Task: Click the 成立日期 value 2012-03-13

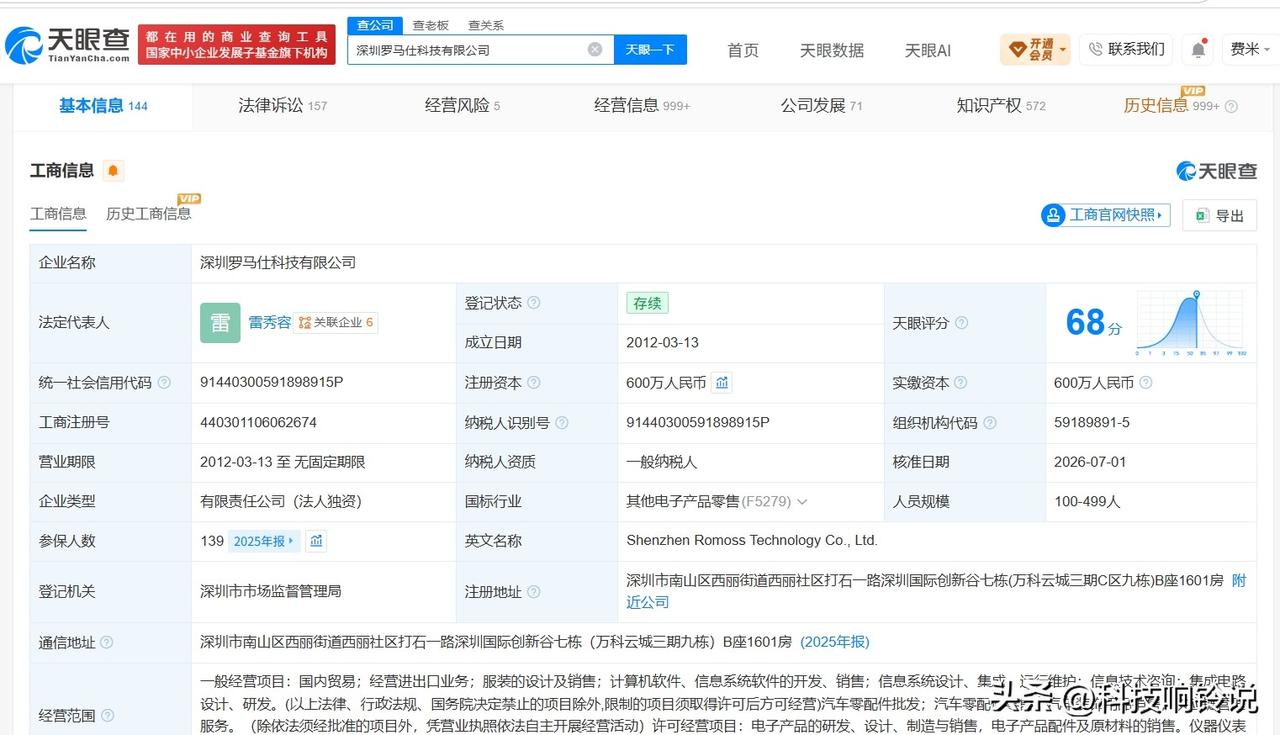Action: 663,342
